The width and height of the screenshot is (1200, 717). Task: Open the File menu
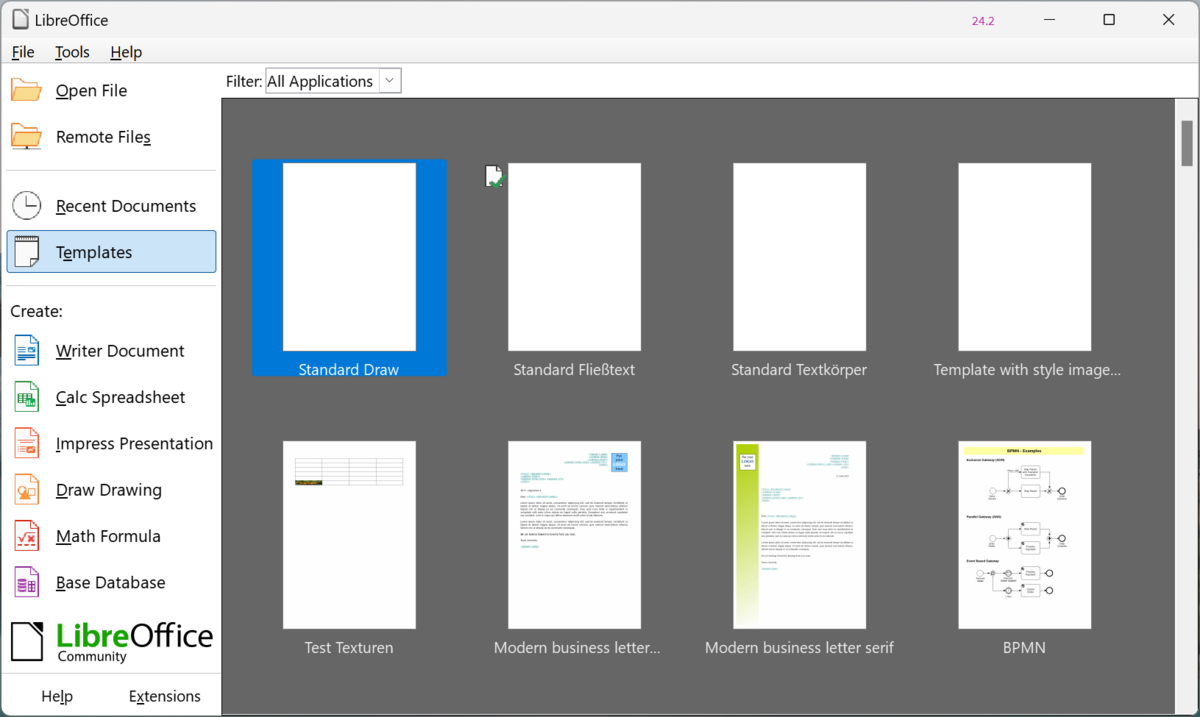(x=23, y=52)
